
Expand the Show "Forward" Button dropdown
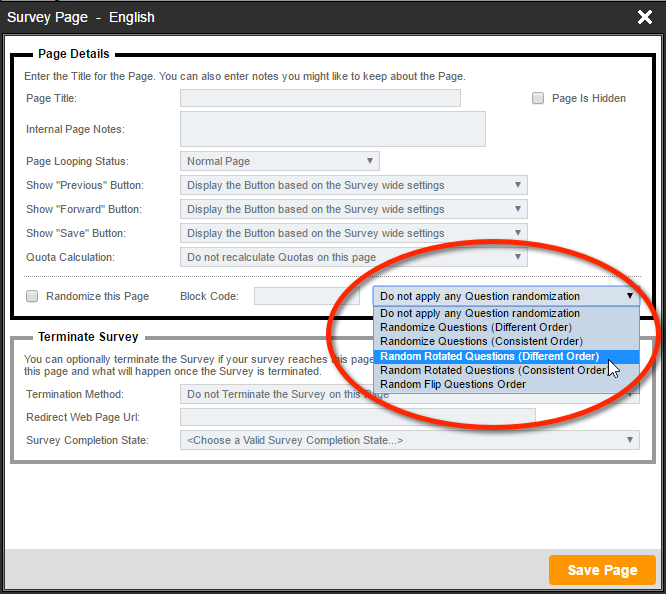(353, 209)
